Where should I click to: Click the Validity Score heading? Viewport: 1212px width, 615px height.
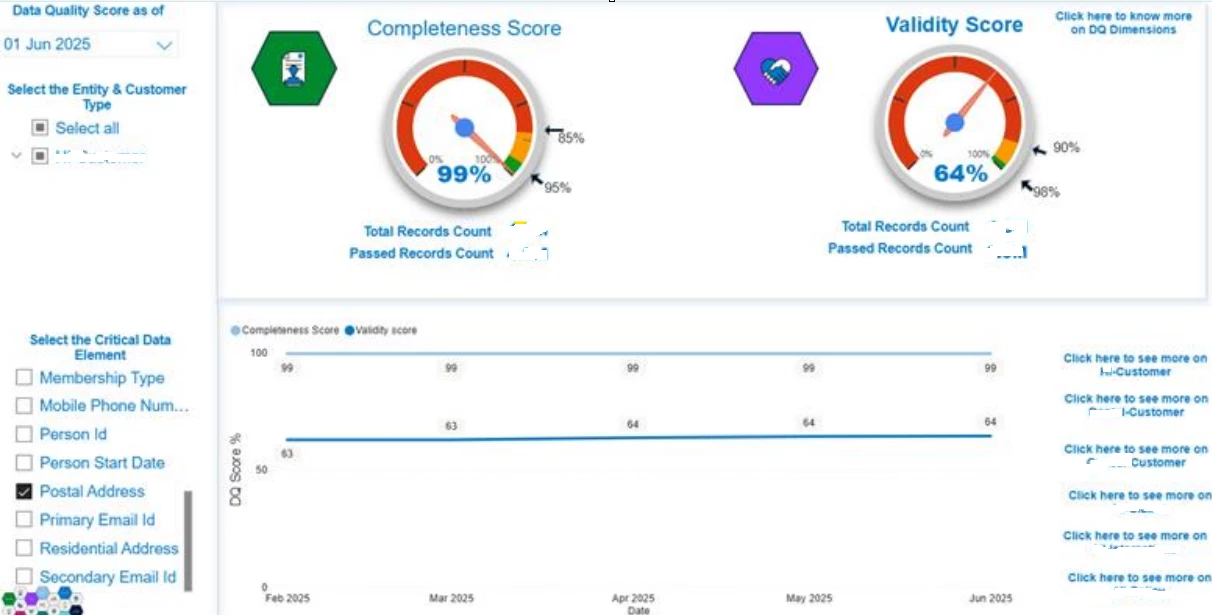point(954,24)
